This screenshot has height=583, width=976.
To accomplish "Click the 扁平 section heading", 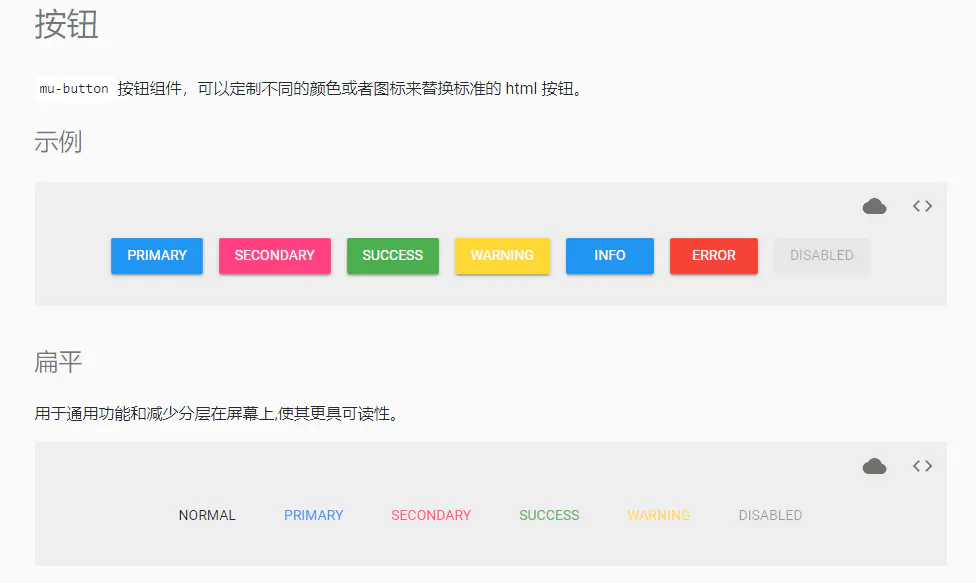I will (x=51, y=363).
